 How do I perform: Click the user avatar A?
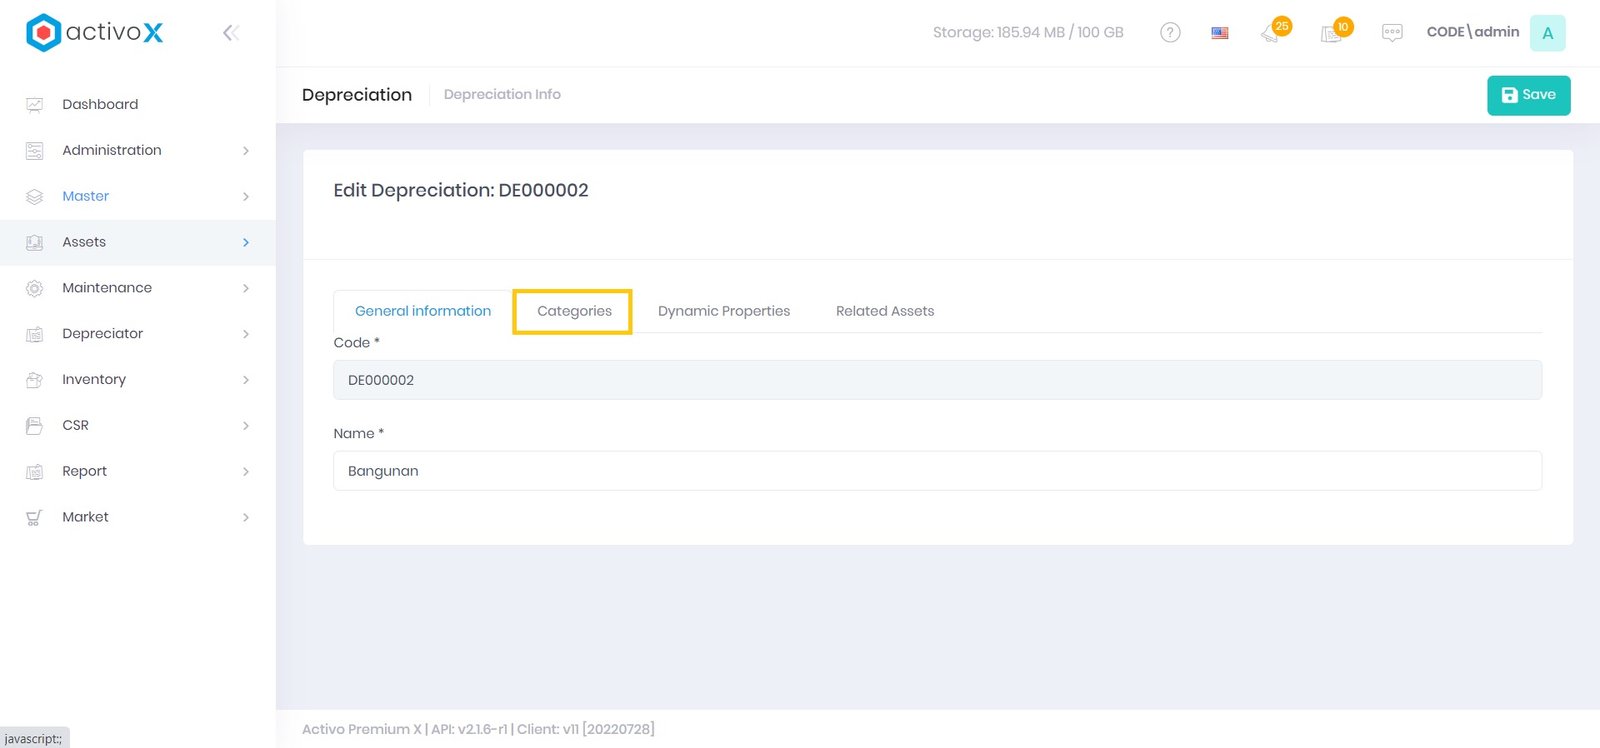[1547, 33]
